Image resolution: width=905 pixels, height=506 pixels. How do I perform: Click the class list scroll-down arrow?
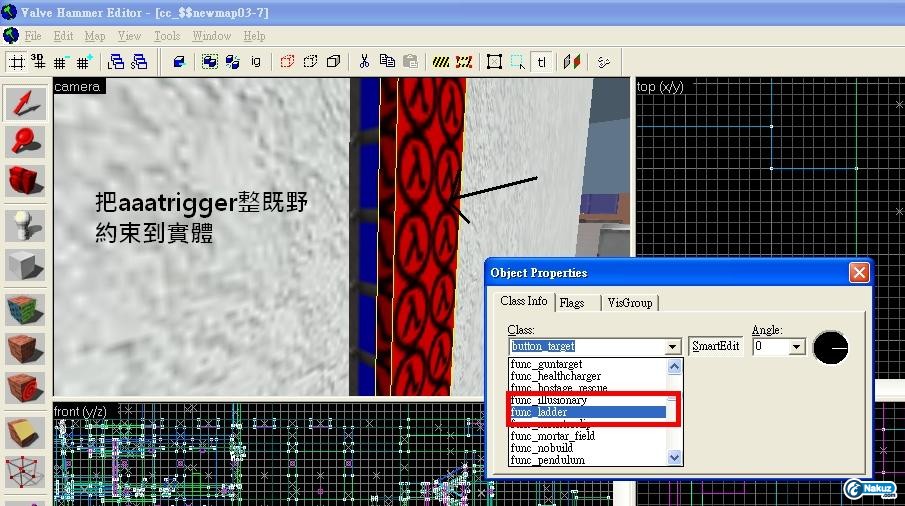(674, 458)
